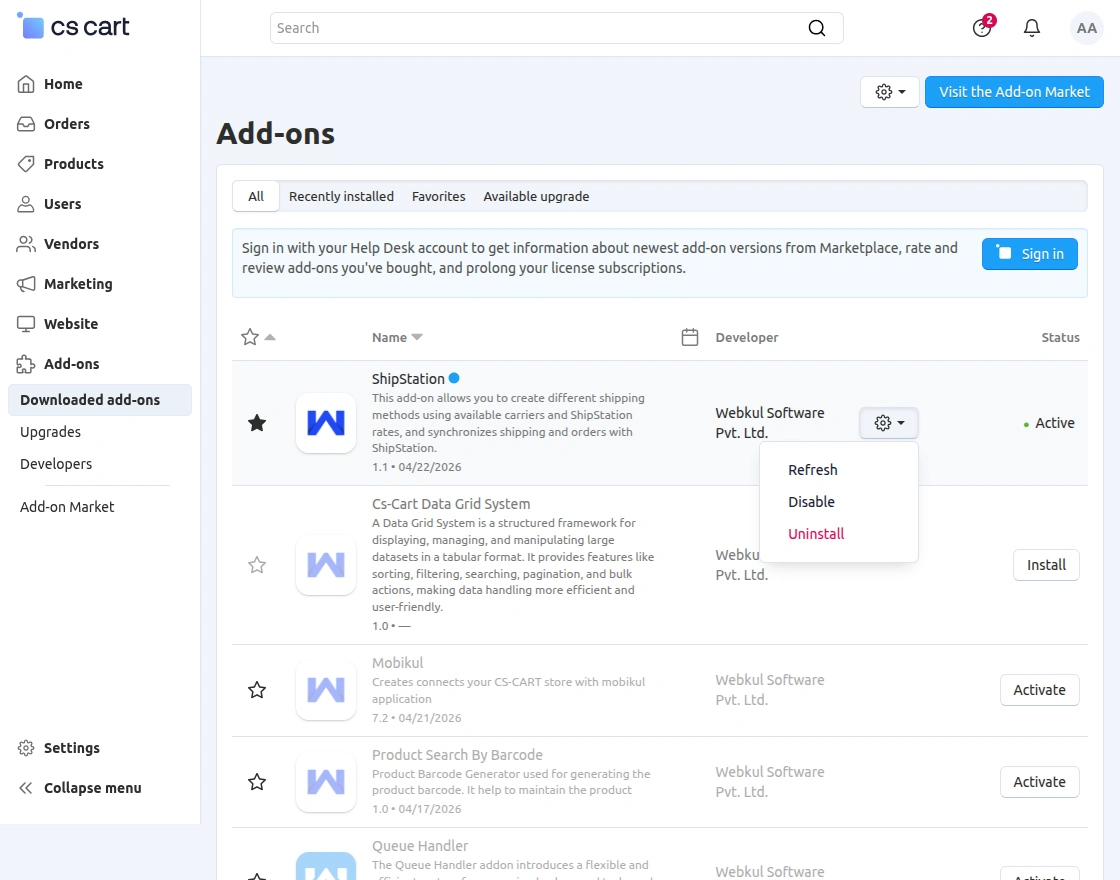
Task: Open Add-on Market sidebar link
Action: pyautogui.click(x=67, y=507)
